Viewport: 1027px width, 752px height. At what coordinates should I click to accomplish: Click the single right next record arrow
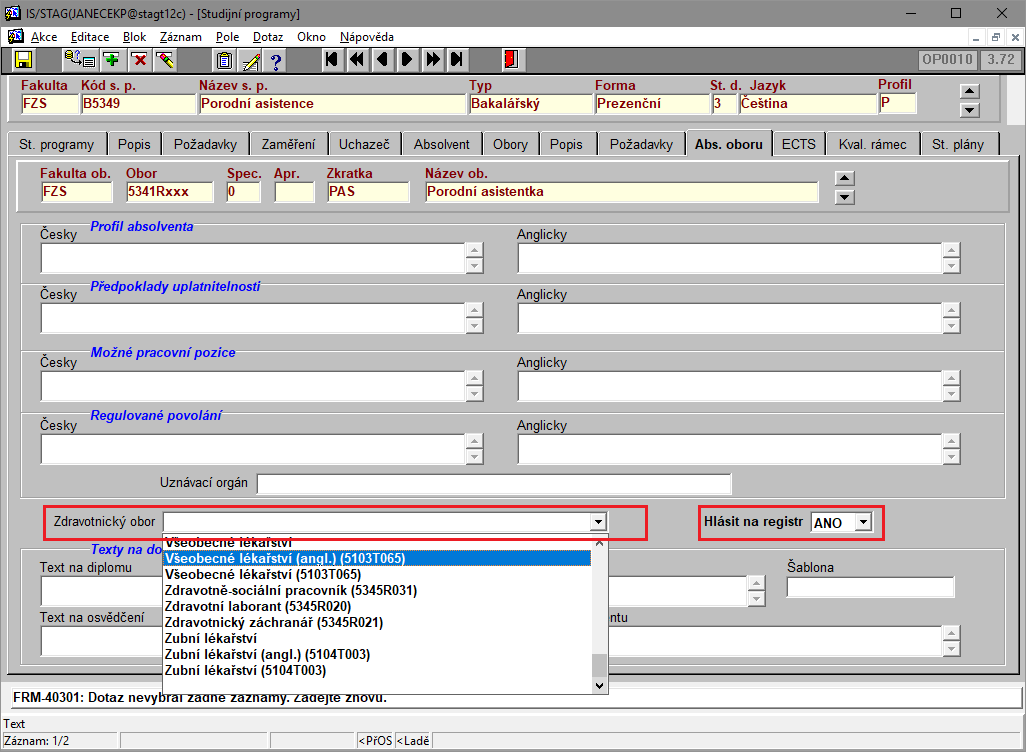[407, 60]
